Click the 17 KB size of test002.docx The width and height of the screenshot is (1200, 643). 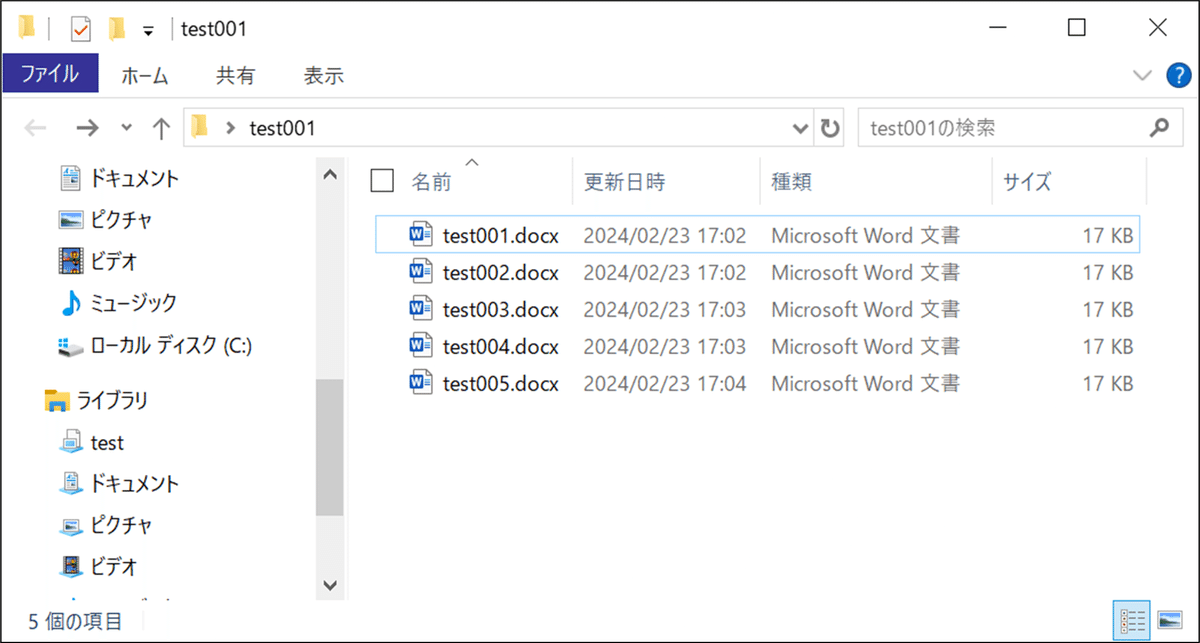click(x=1108, y=273)
